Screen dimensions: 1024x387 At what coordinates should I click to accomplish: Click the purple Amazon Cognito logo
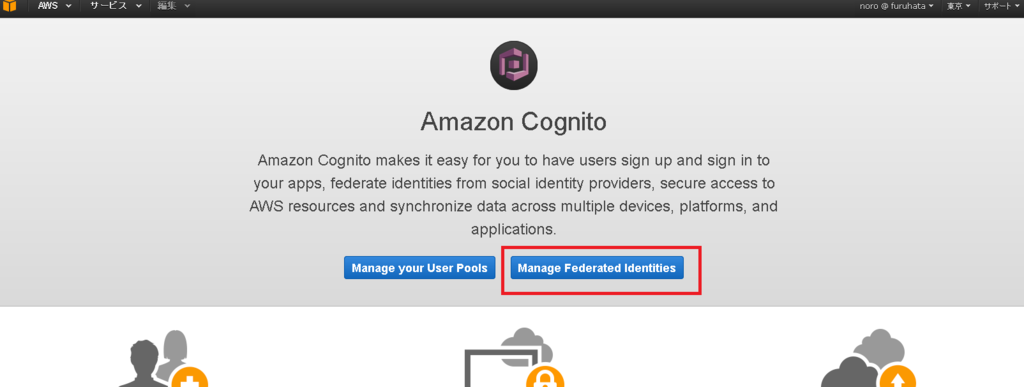click(x=513, y=66)
